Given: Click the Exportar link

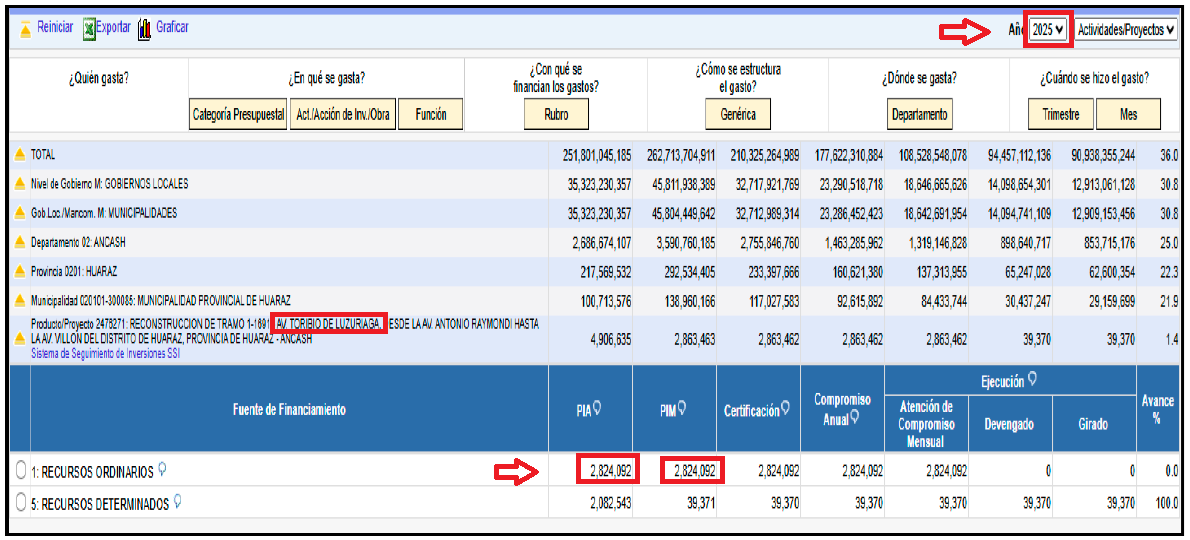Looking at the screenshot, I should tap(113, 27).
